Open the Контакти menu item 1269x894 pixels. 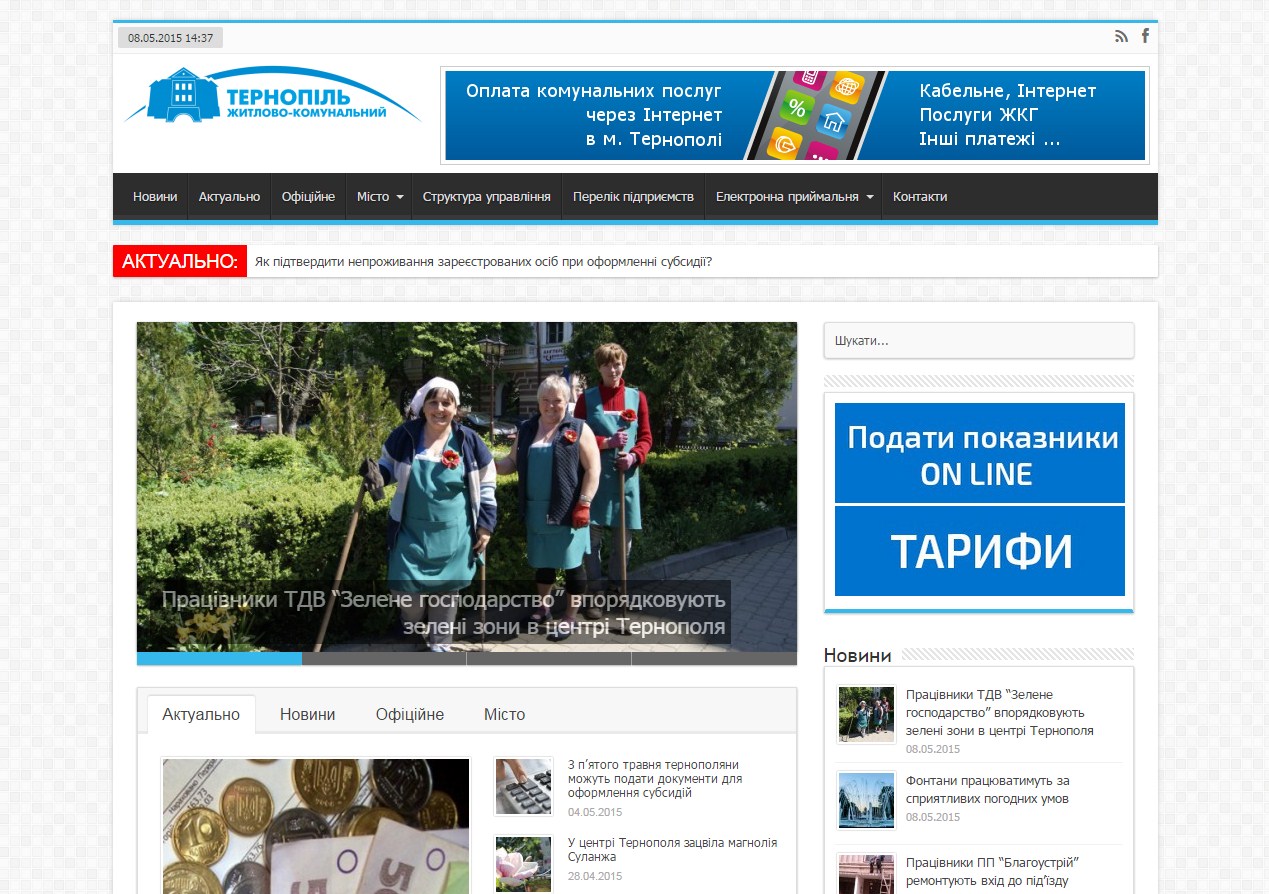pos(920,197)
